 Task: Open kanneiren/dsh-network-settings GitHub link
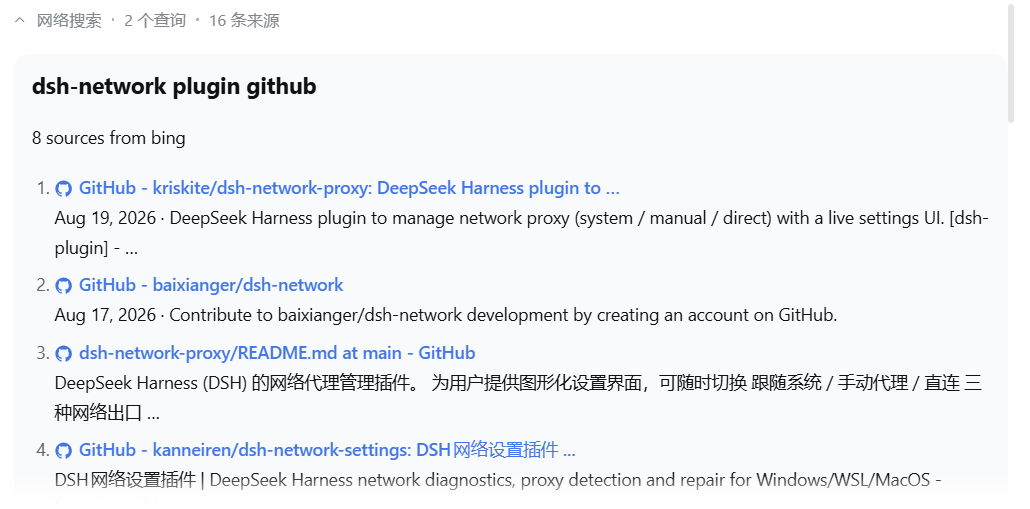point(327,450)
